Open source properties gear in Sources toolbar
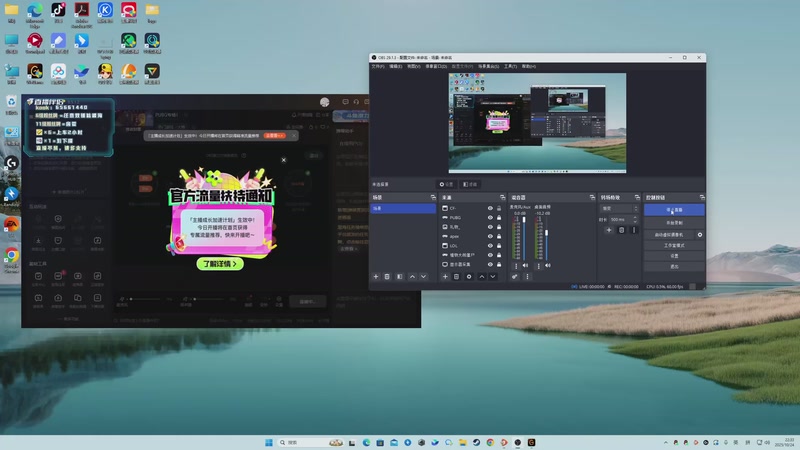 tap(469, 277)
